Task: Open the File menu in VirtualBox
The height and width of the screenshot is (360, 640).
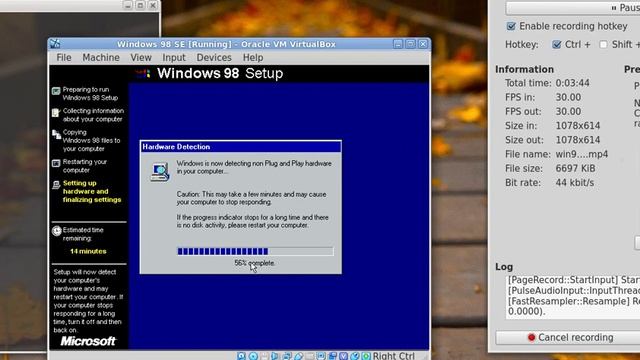Action: tap(64, 58)
